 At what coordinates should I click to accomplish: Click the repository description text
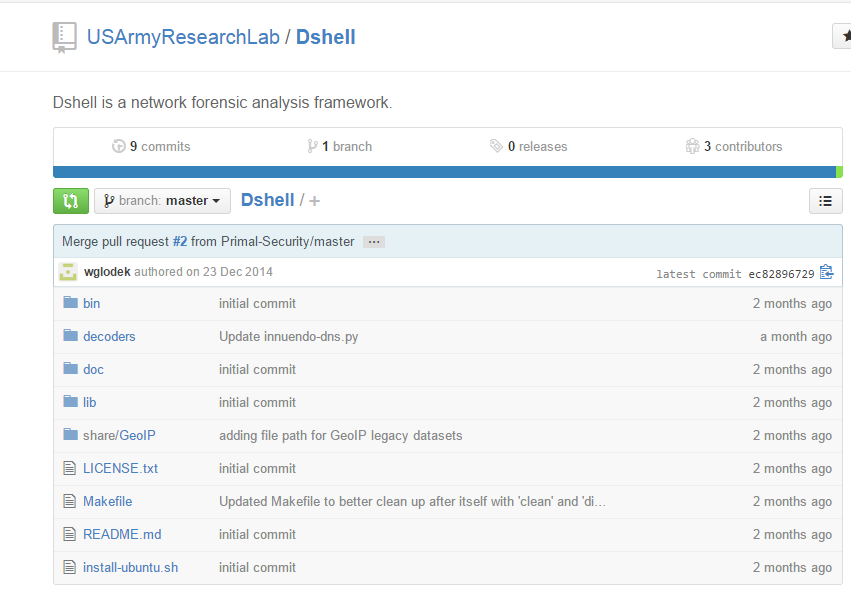point(223,103)
